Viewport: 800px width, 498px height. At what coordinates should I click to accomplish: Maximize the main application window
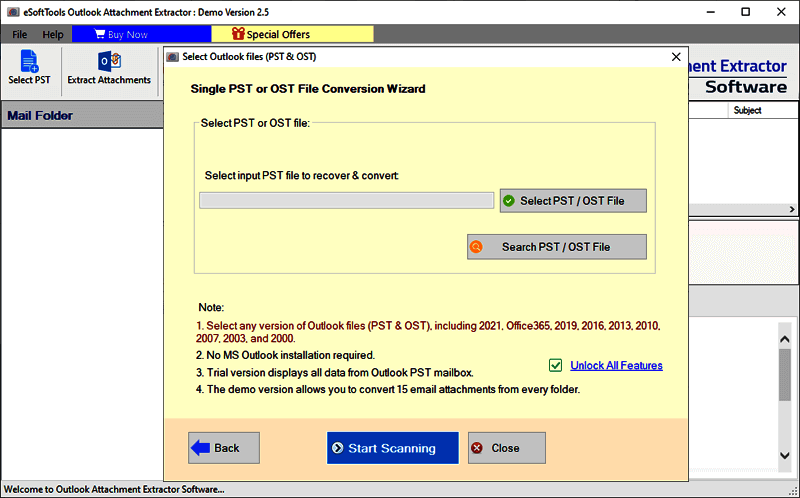(745, 12)
